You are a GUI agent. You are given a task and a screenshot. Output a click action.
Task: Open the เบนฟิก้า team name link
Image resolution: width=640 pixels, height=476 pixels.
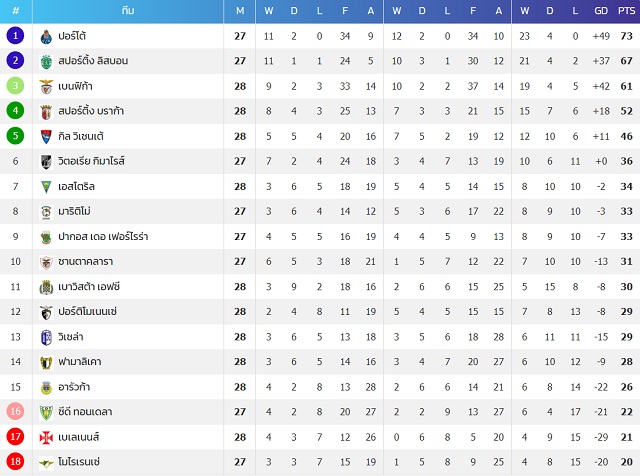pos(75,86)
